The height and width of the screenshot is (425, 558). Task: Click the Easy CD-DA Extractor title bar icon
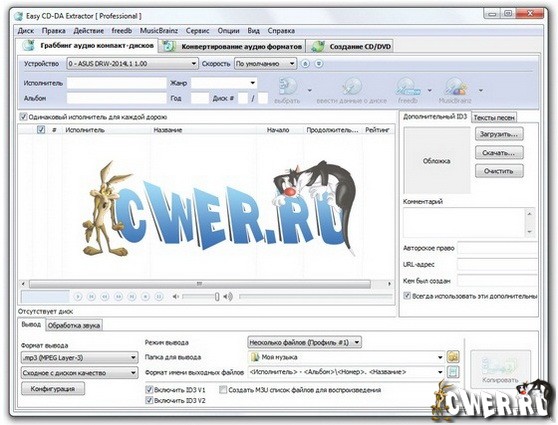19,16
